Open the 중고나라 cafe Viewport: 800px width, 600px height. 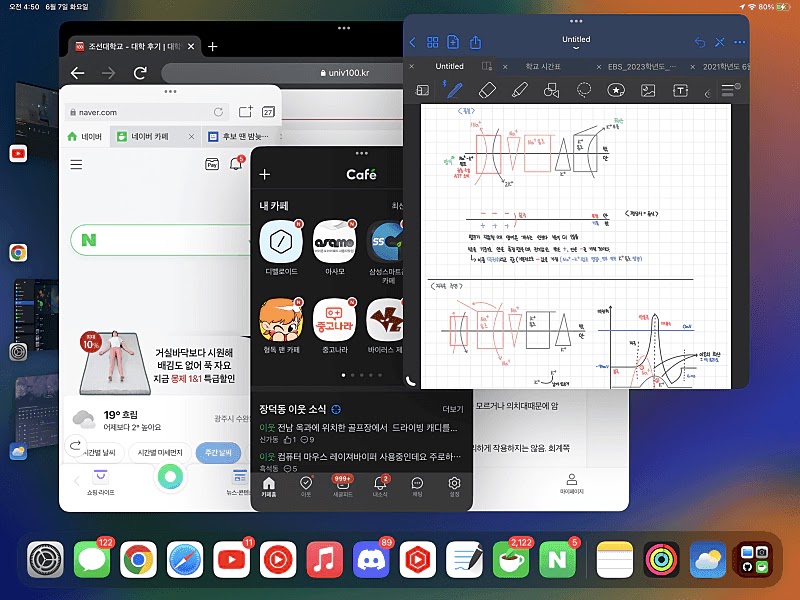[x=335, y=326]
